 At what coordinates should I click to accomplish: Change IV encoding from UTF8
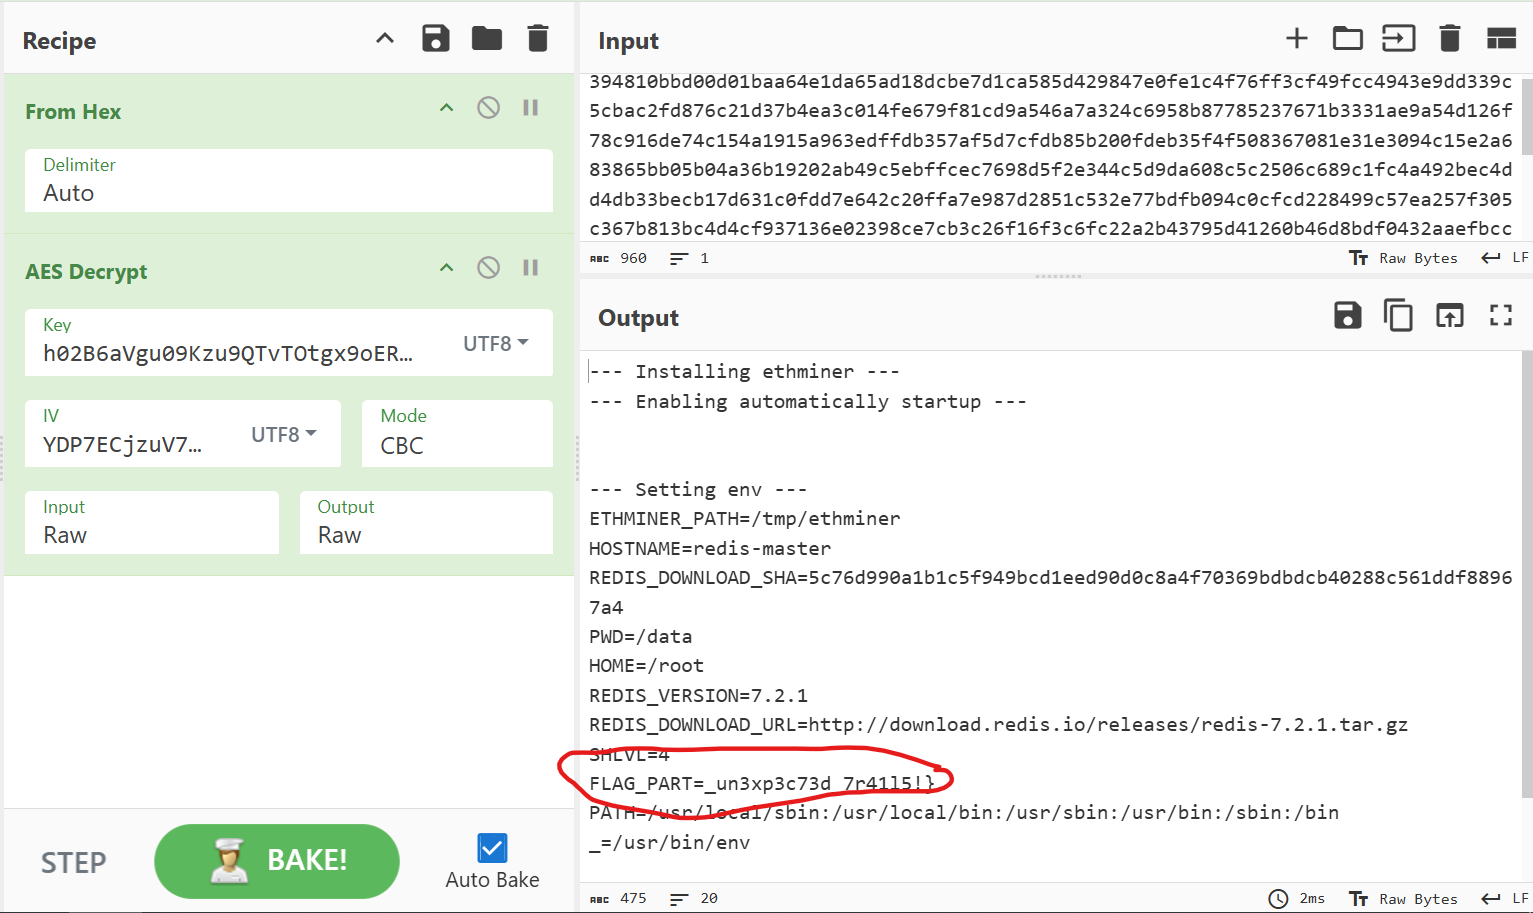(x=284, y=434)
